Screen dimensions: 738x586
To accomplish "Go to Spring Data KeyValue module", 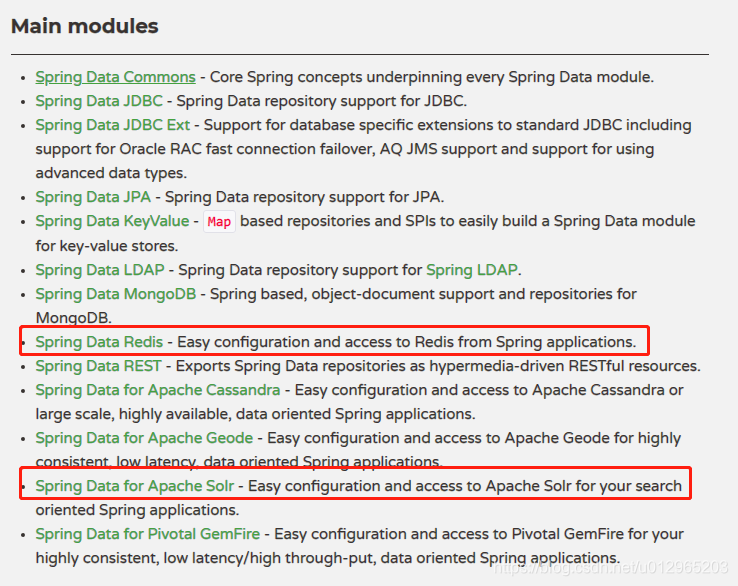I will tap(112, 221).
